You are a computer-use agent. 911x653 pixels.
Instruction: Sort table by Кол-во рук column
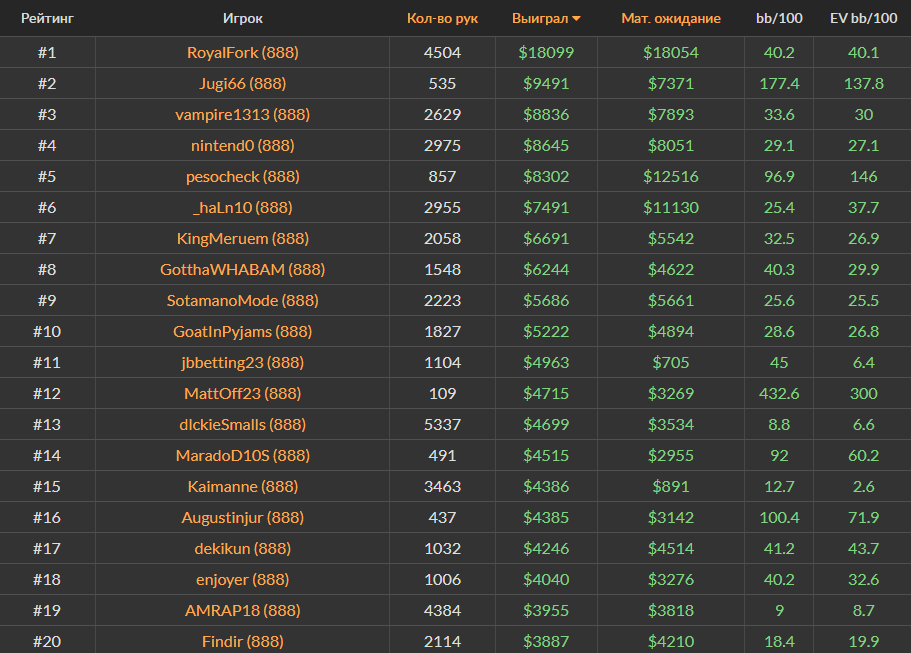[x=442, y=19]
